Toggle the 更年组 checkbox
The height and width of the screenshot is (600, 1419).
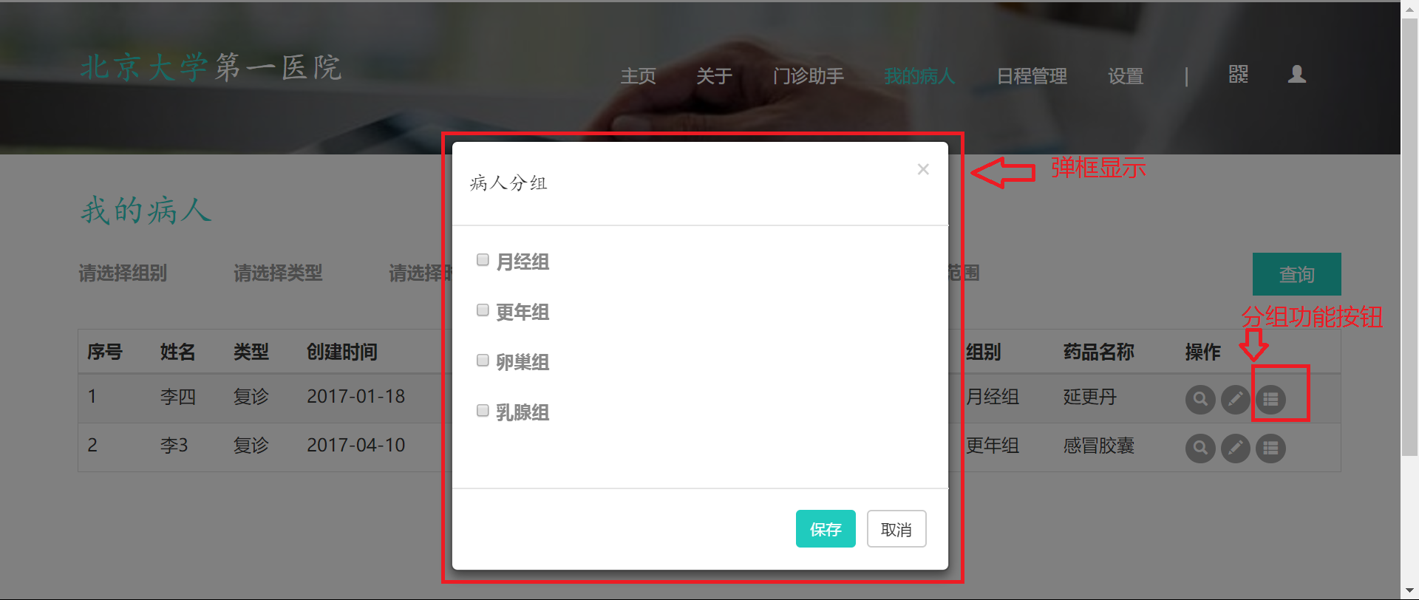point(483,310)
